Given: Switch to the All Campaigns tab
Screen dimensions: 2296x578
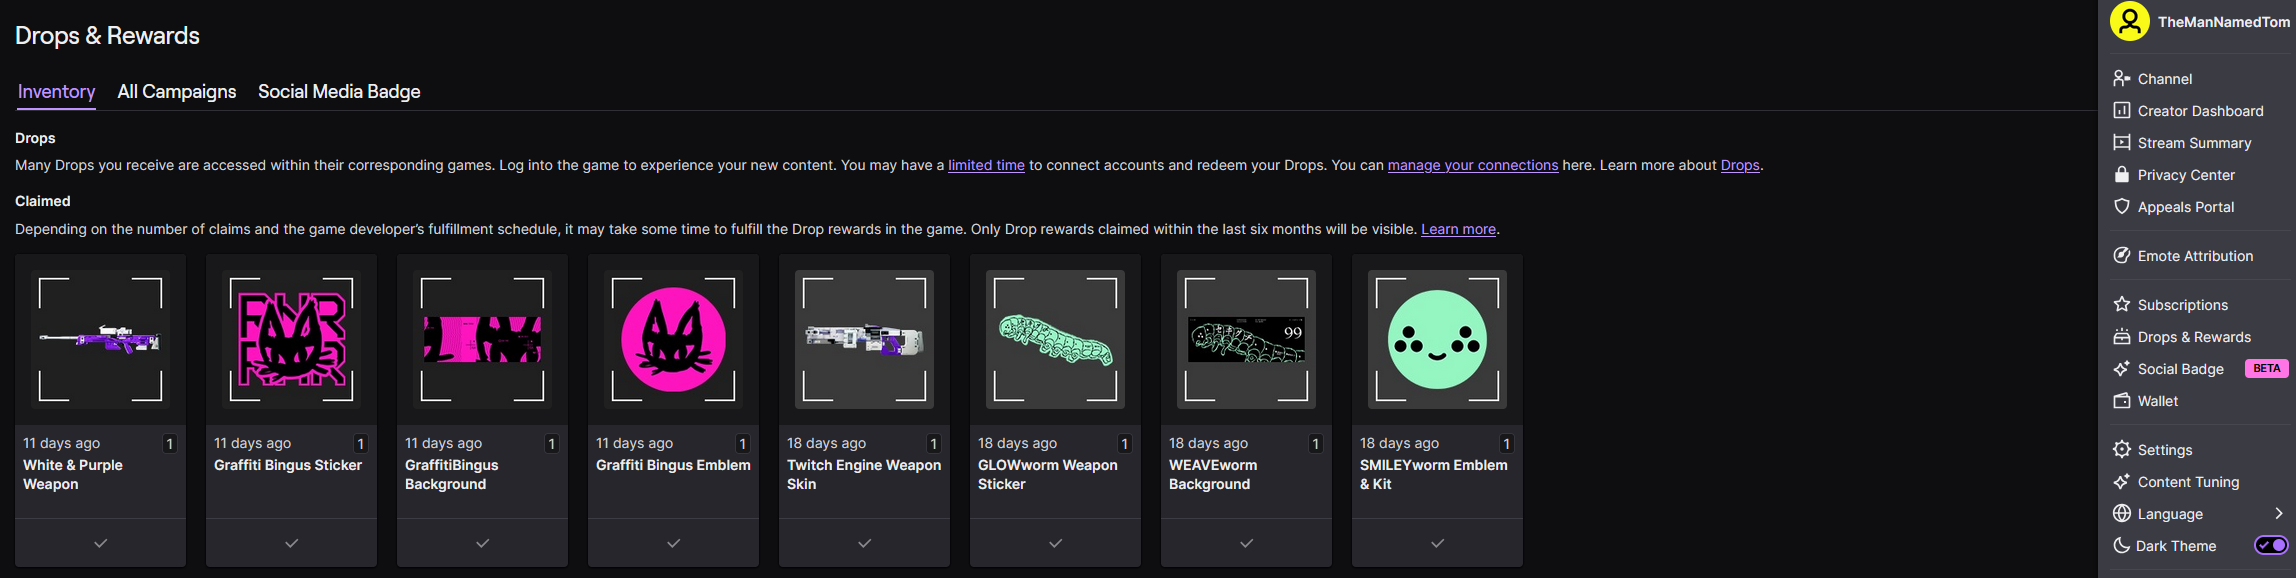Looking at the screenshot, I should [x=177, y=91].
